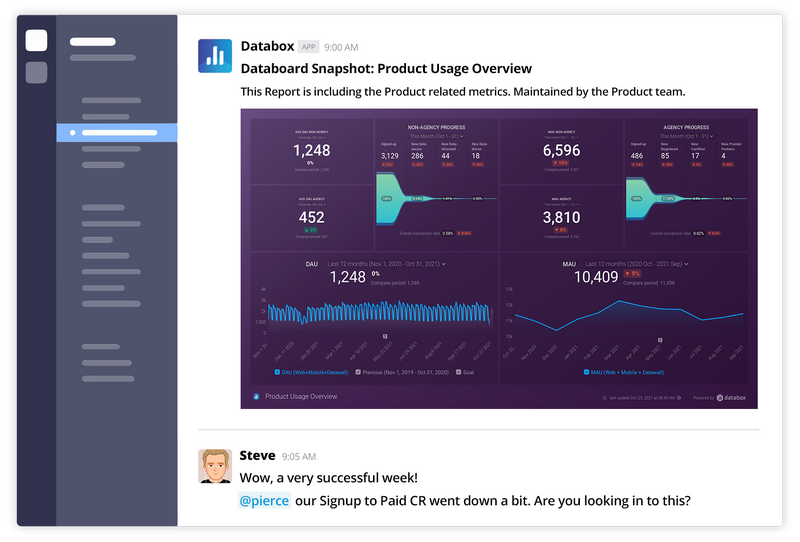Screen dimensions: 800x542
Task: Open Agency Progress This Month date dropdown
Action: 686,136
